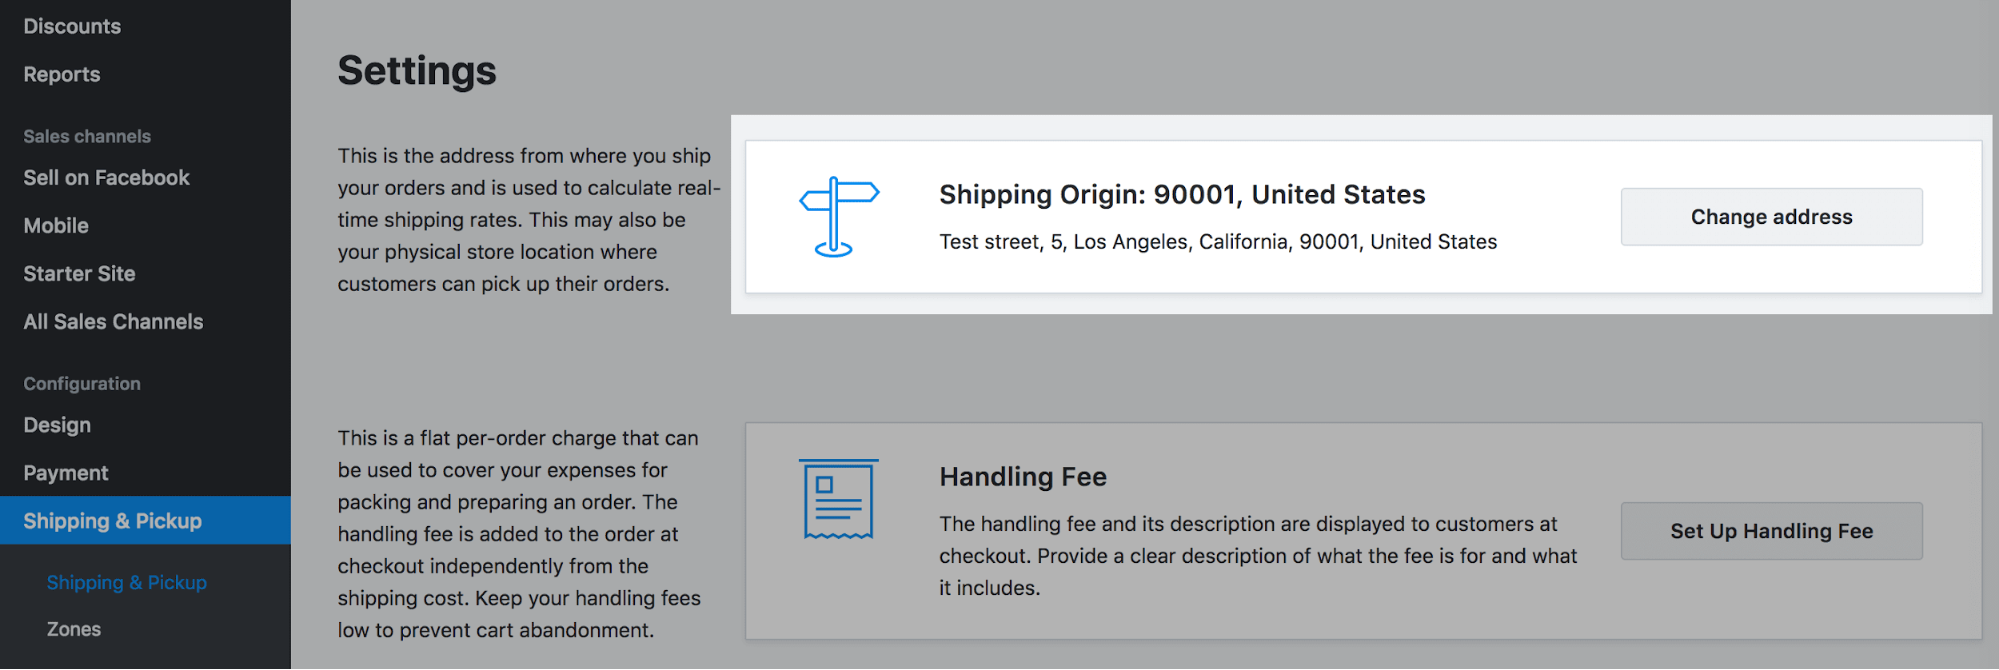Click the blue Shipping & Pickup submenu link
This screenshot has height=670, width=1999.
[126, 582]
